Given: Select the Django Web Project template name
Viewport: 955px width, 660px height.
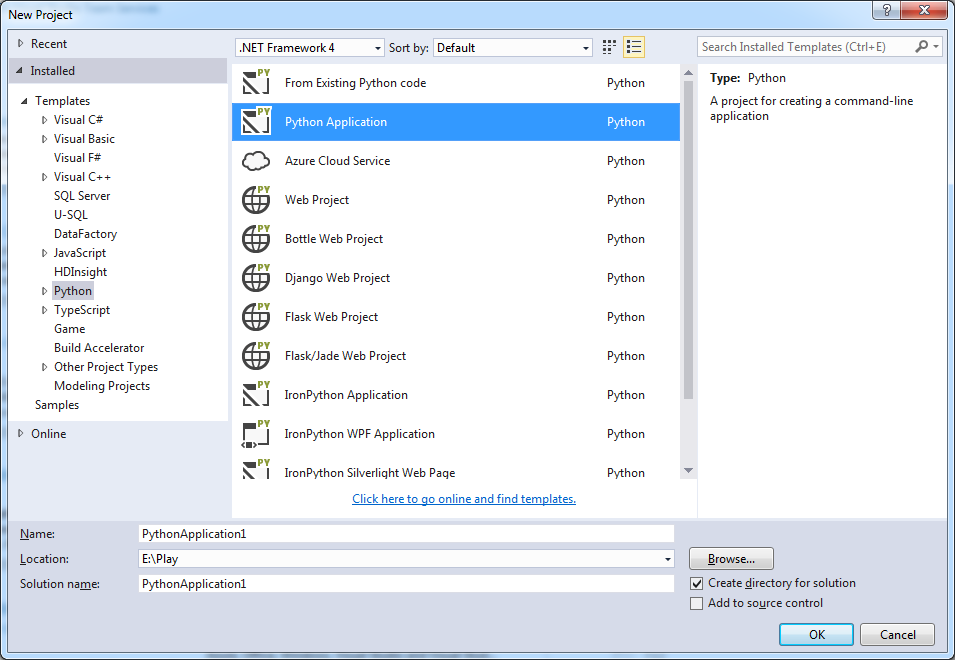Looking at the screenshot, I should [337, 278].
